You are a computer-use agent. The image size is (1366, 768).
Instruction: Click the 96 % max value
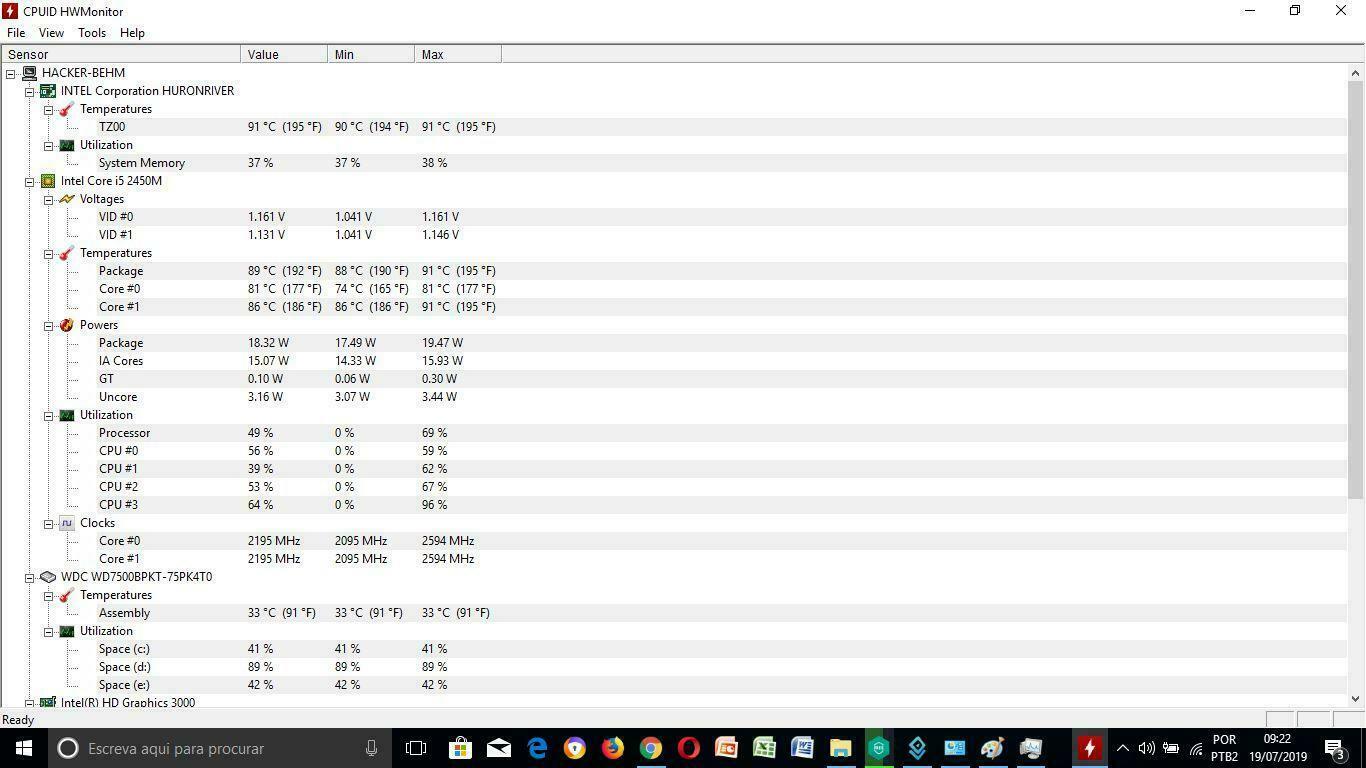tap(434, 505)
